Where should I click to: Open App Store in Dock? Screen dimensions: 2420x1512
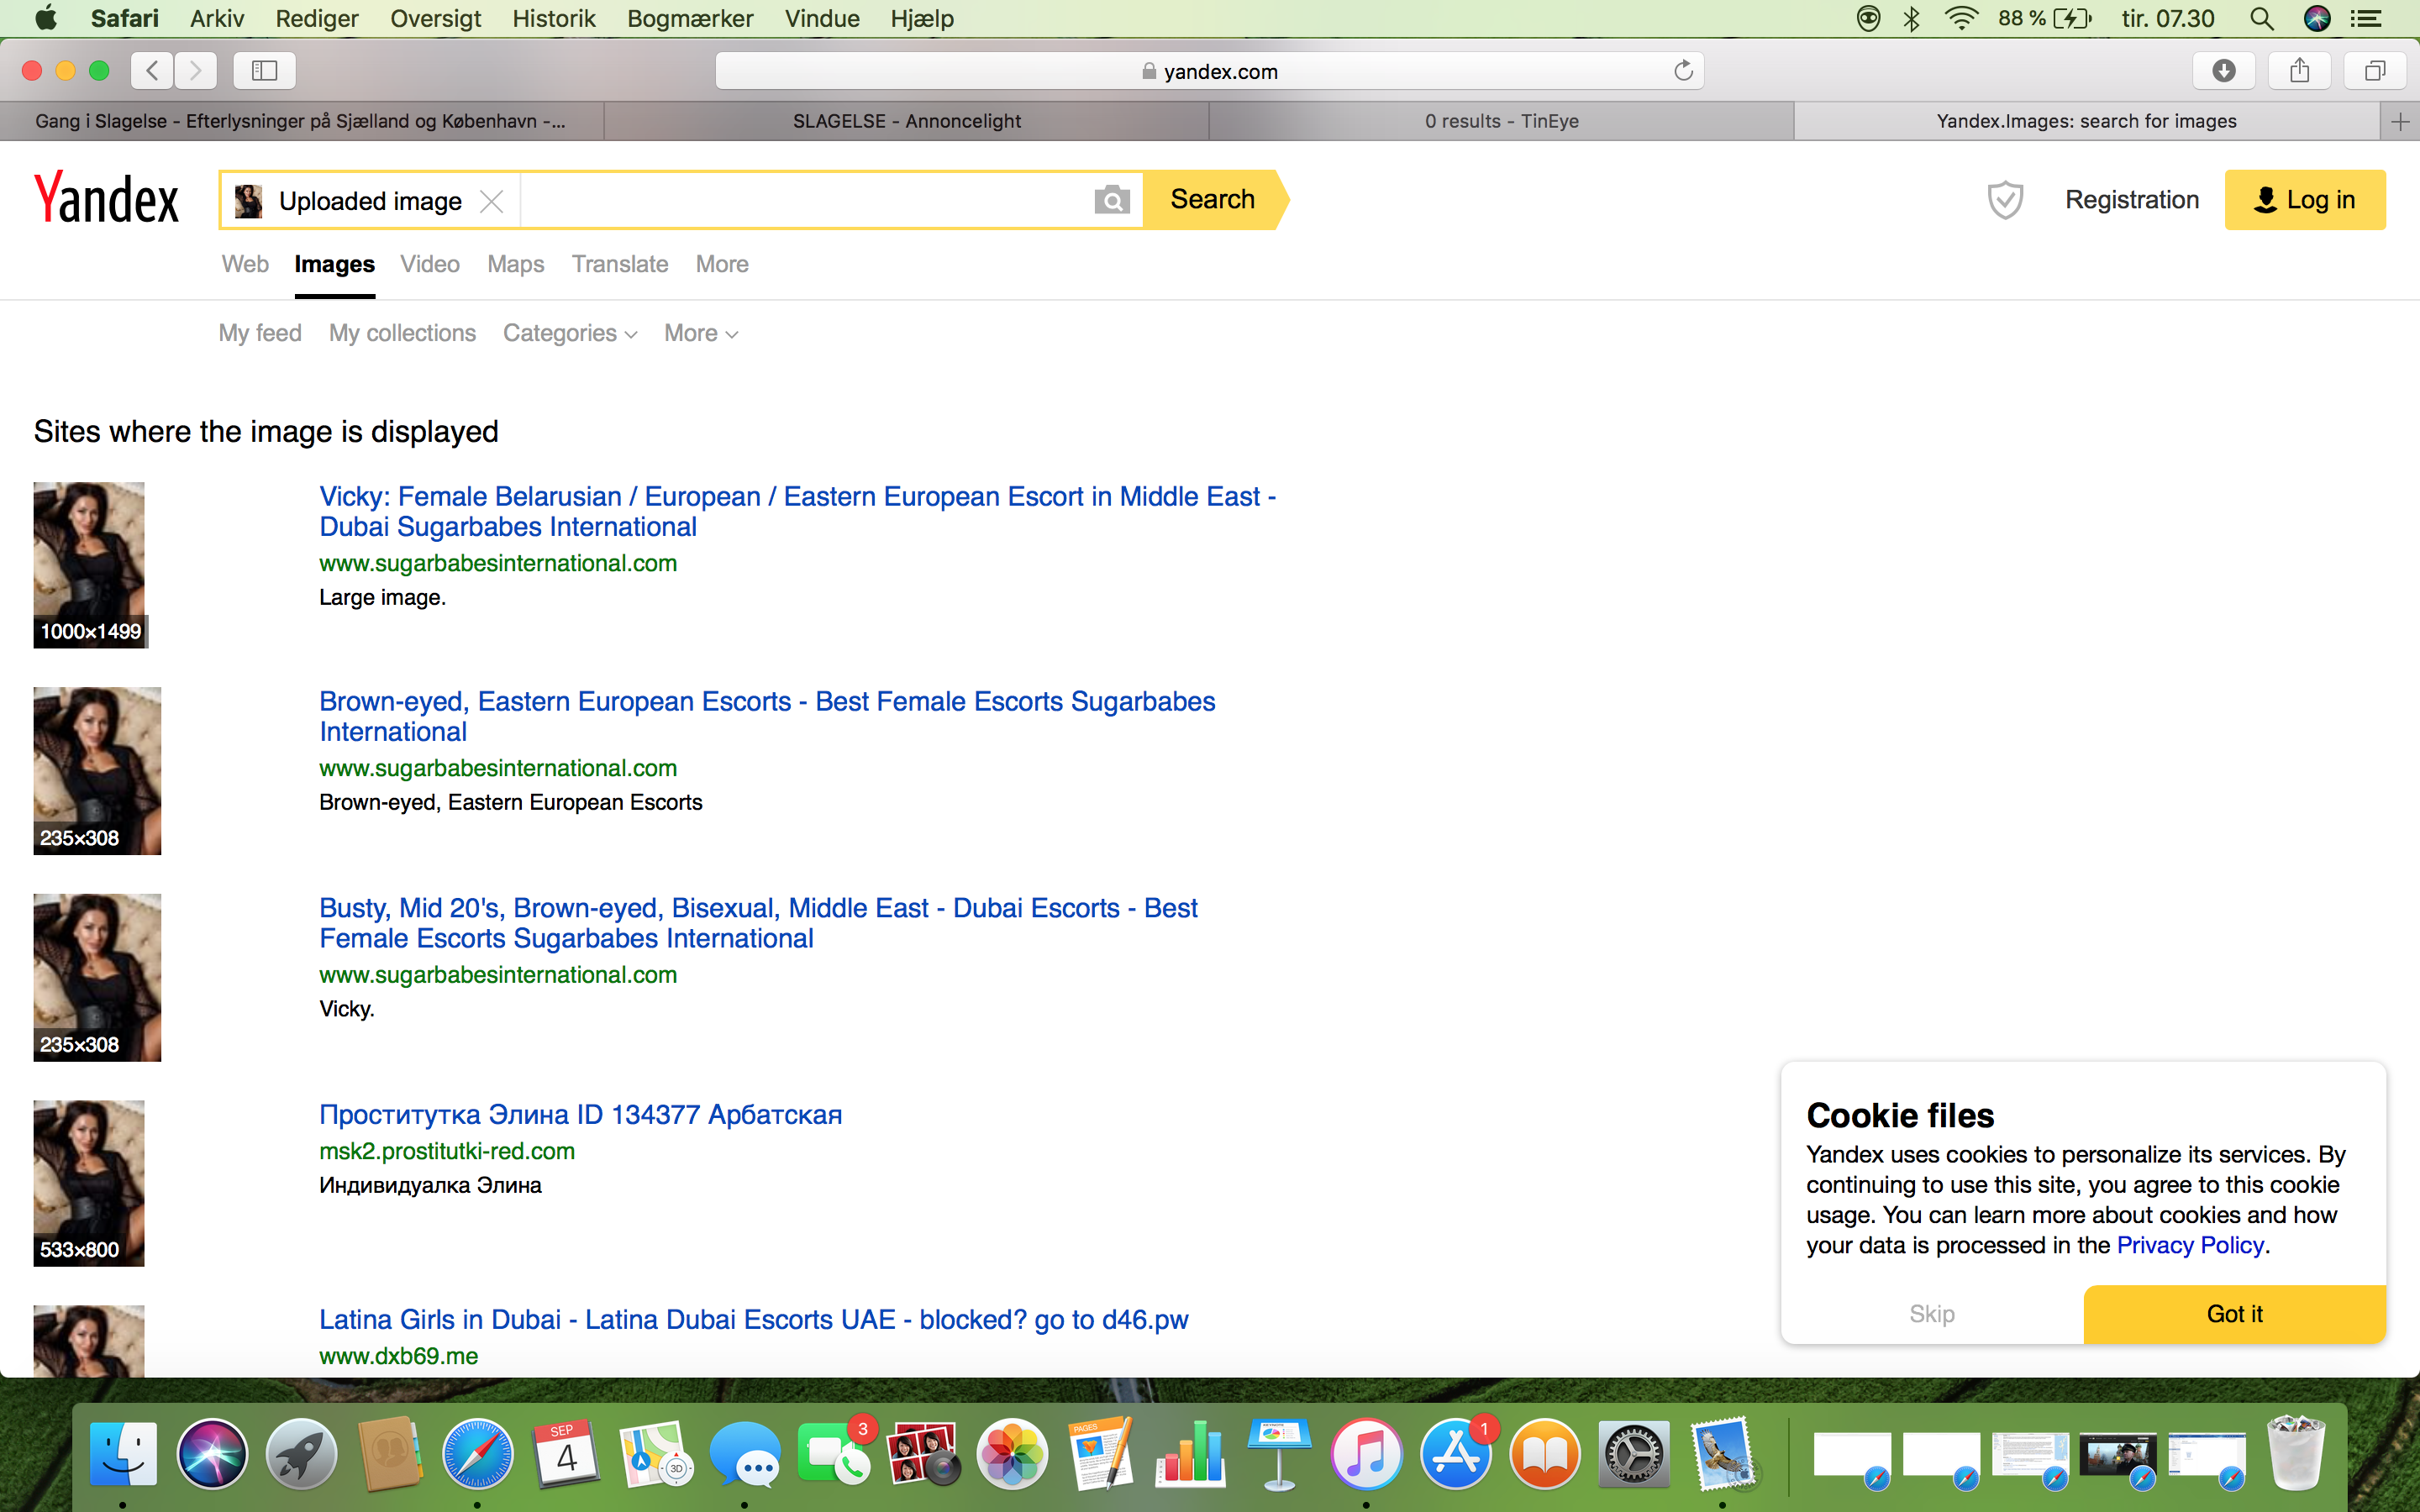pos(1456,1453)
